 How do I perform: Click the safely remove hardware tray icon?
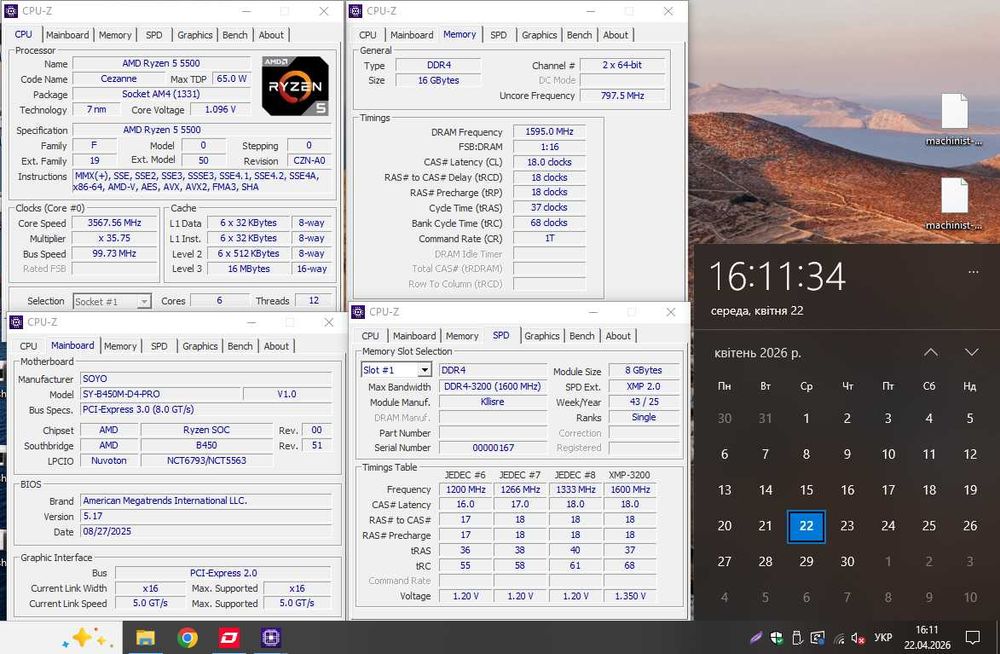pos(797,637)
